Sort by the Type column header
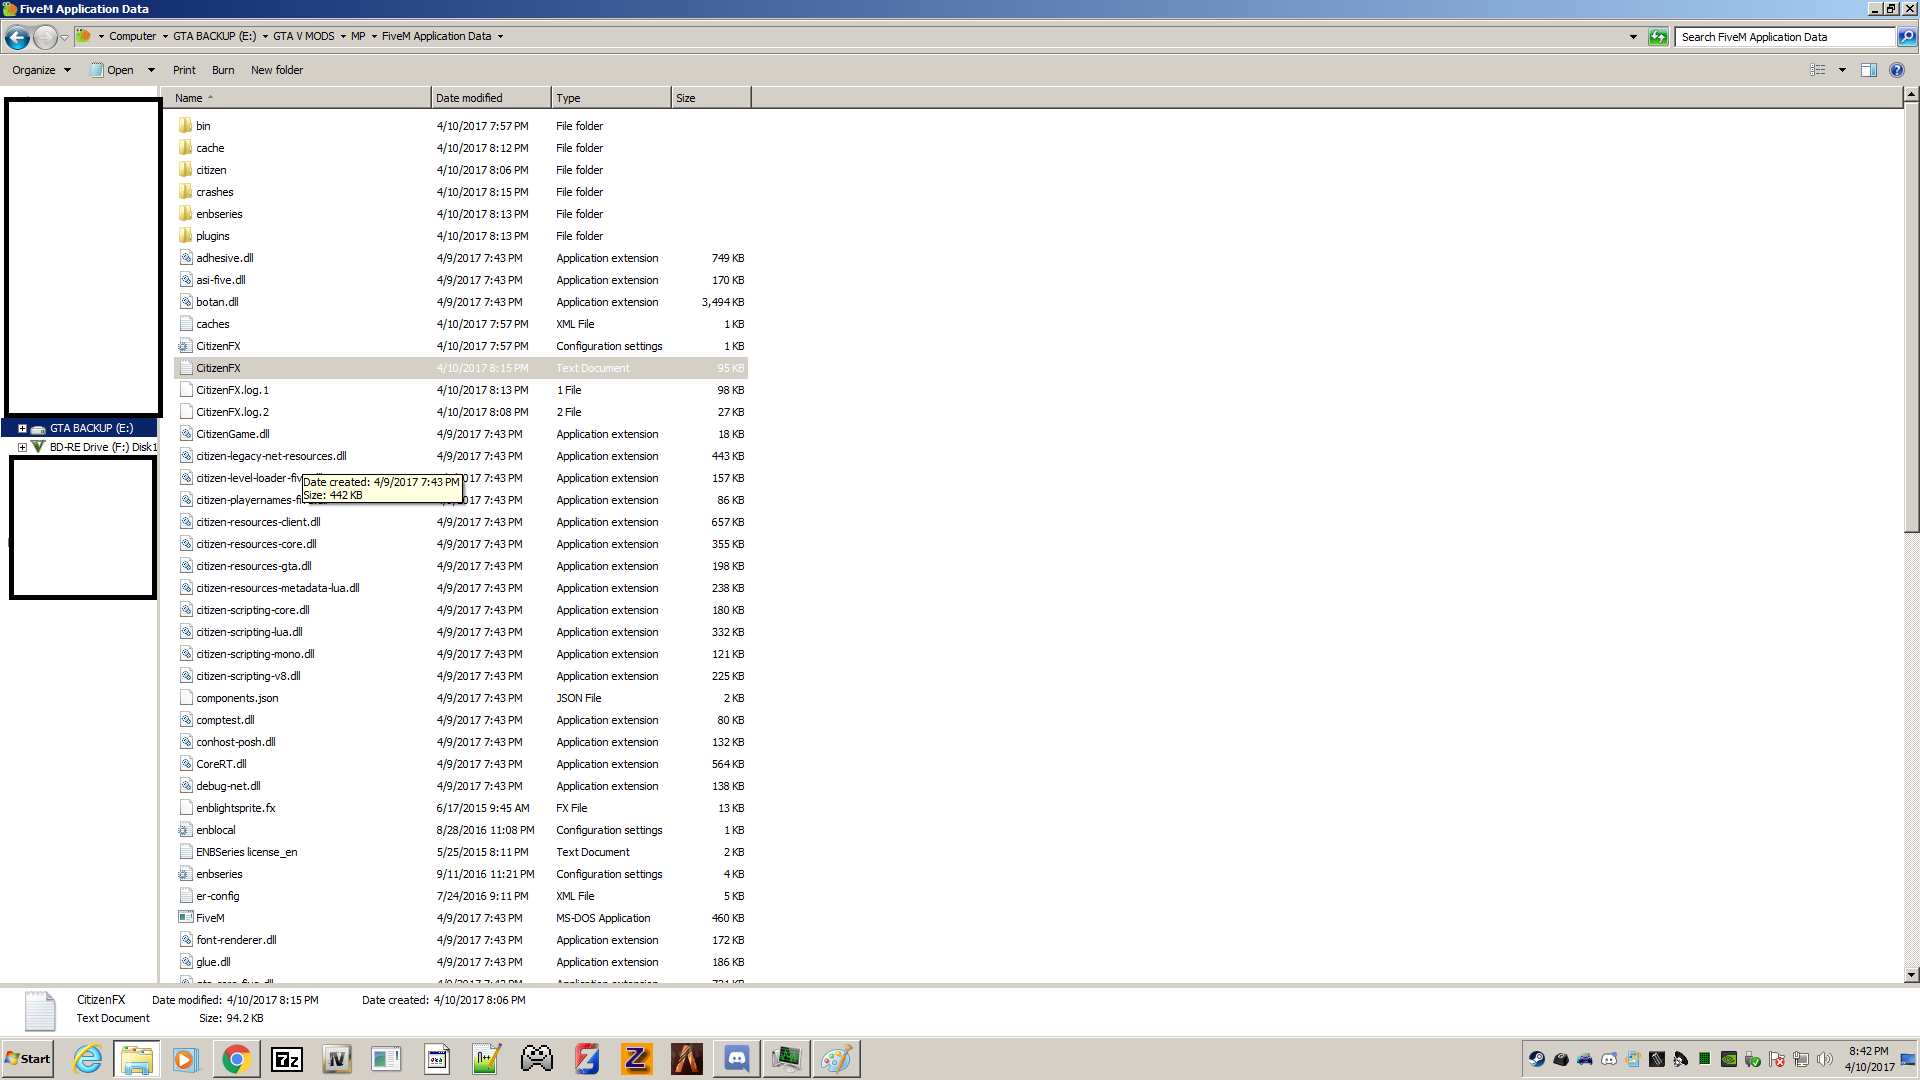Image resolution: width=1920 pixels, height=1080 pixels. (x=611, y=98)
